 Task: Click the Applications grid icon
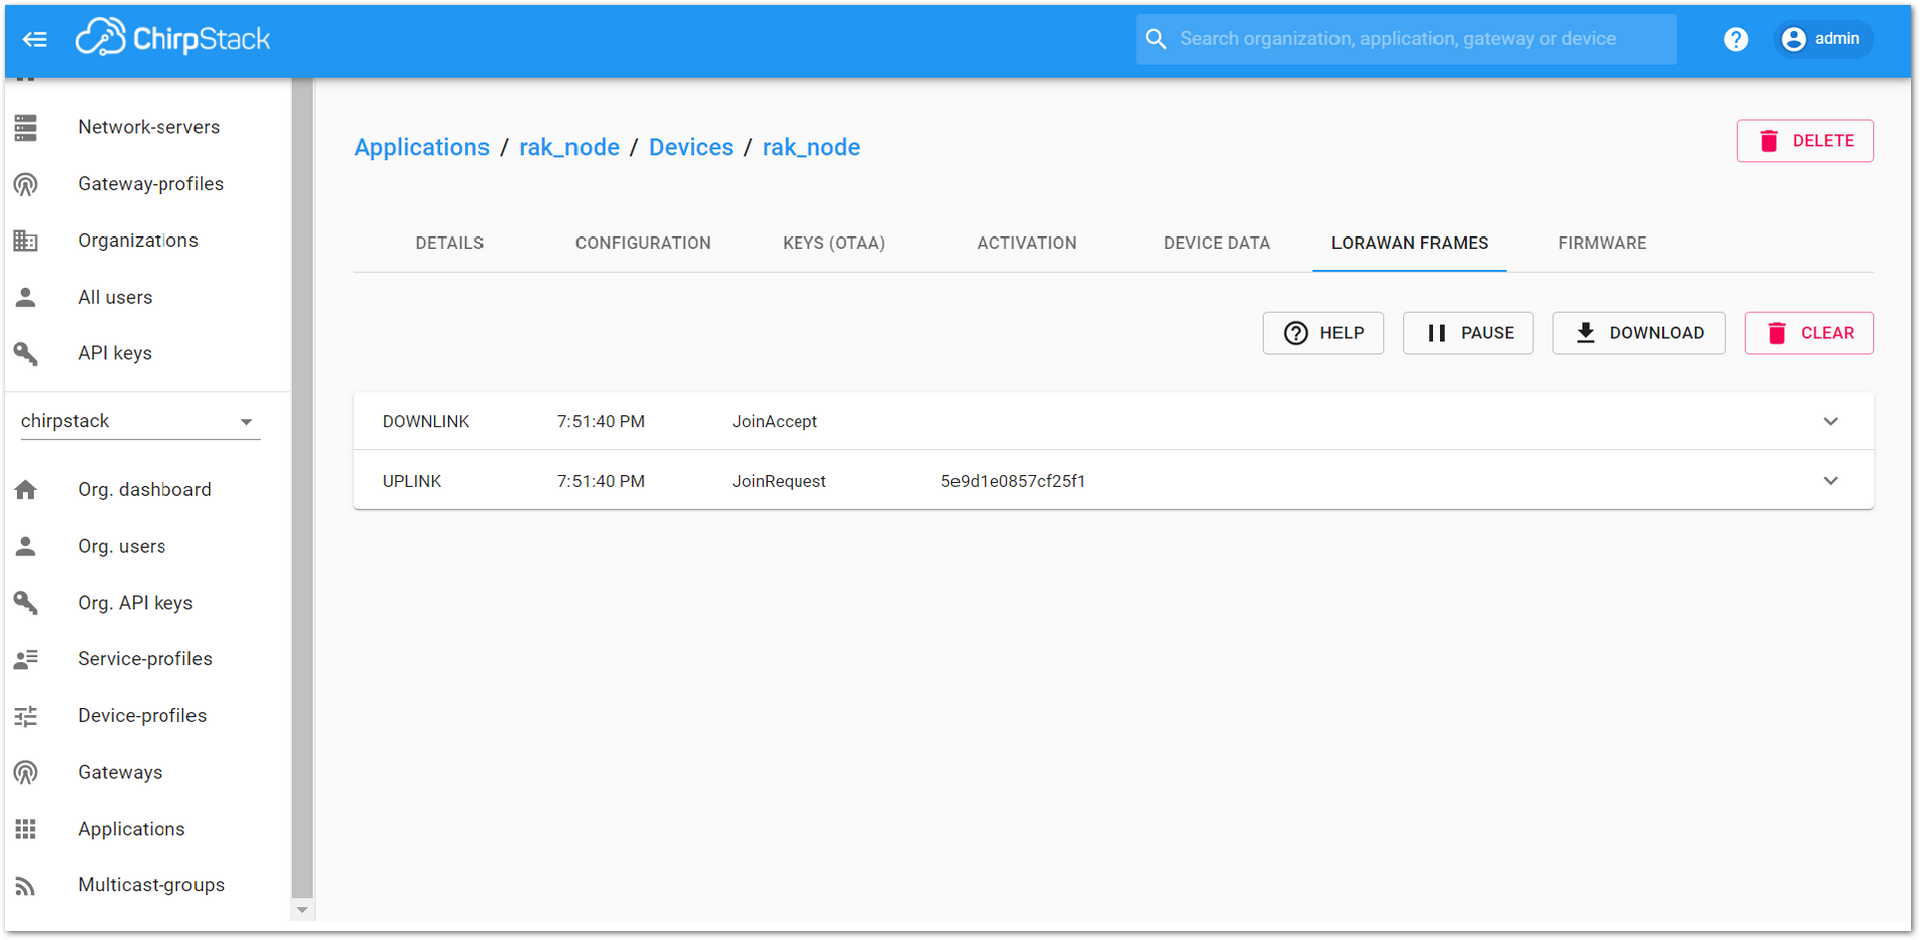tap(26, 829)
